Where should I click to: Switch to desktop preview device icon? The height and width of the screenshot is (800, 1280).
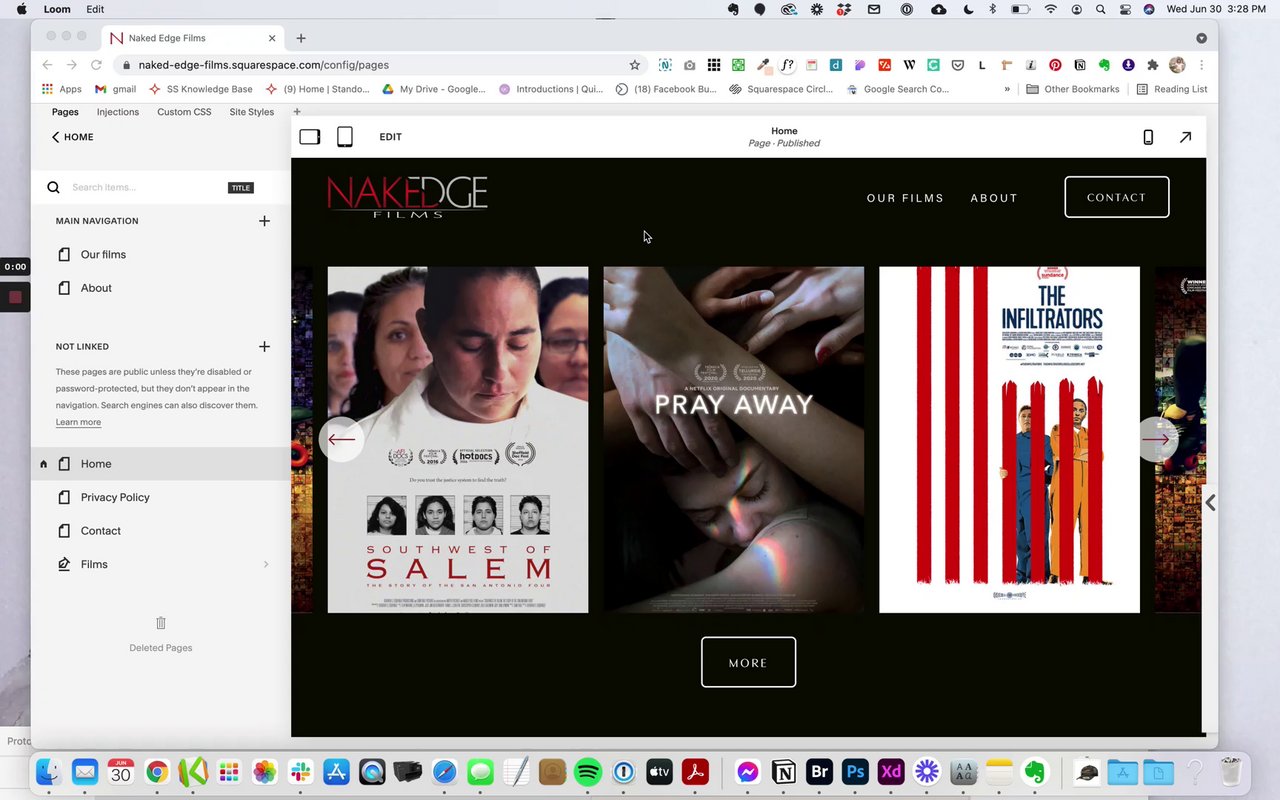310,137
